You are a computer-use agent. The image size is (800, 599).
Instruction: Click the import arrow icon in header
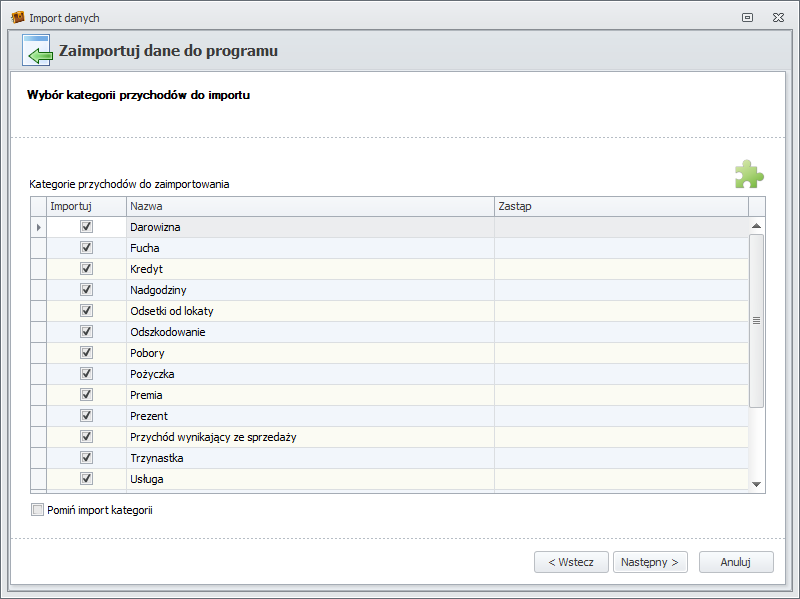(37, 51)
